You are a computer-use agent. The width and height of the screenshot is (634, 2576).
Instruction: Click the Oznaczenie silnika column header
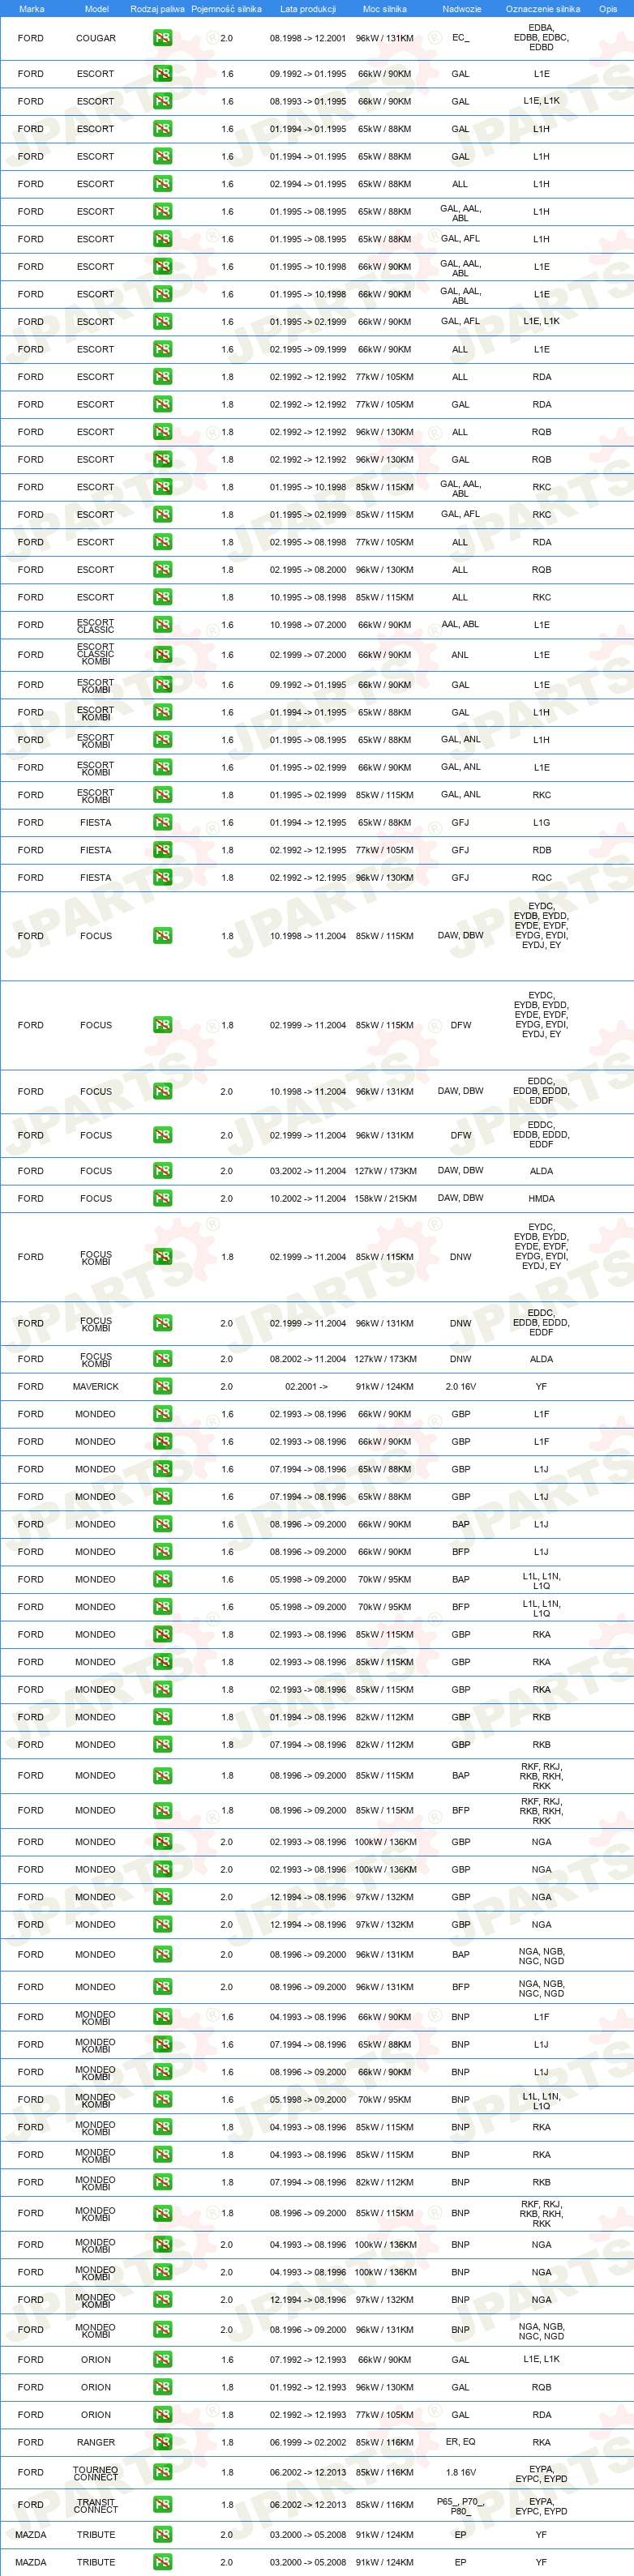pyautogui.click(x=543, y=9)
